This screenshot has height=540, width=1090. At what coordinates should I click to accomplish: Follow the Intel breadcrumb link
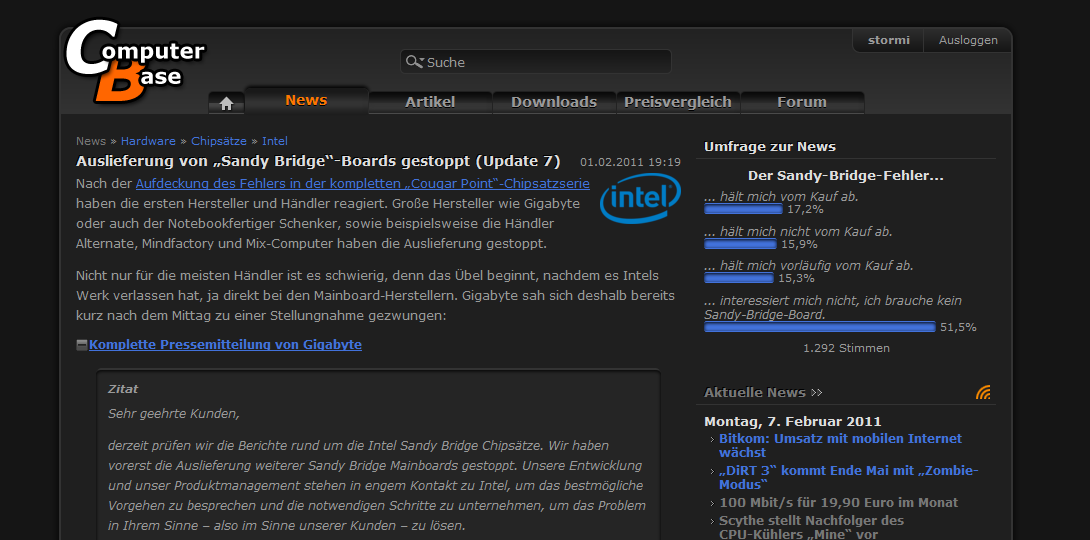click(275, 141)
